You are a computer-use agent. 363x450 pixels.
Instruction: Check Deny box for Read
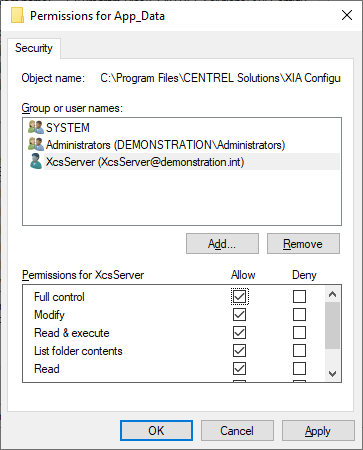coord(299,368)
